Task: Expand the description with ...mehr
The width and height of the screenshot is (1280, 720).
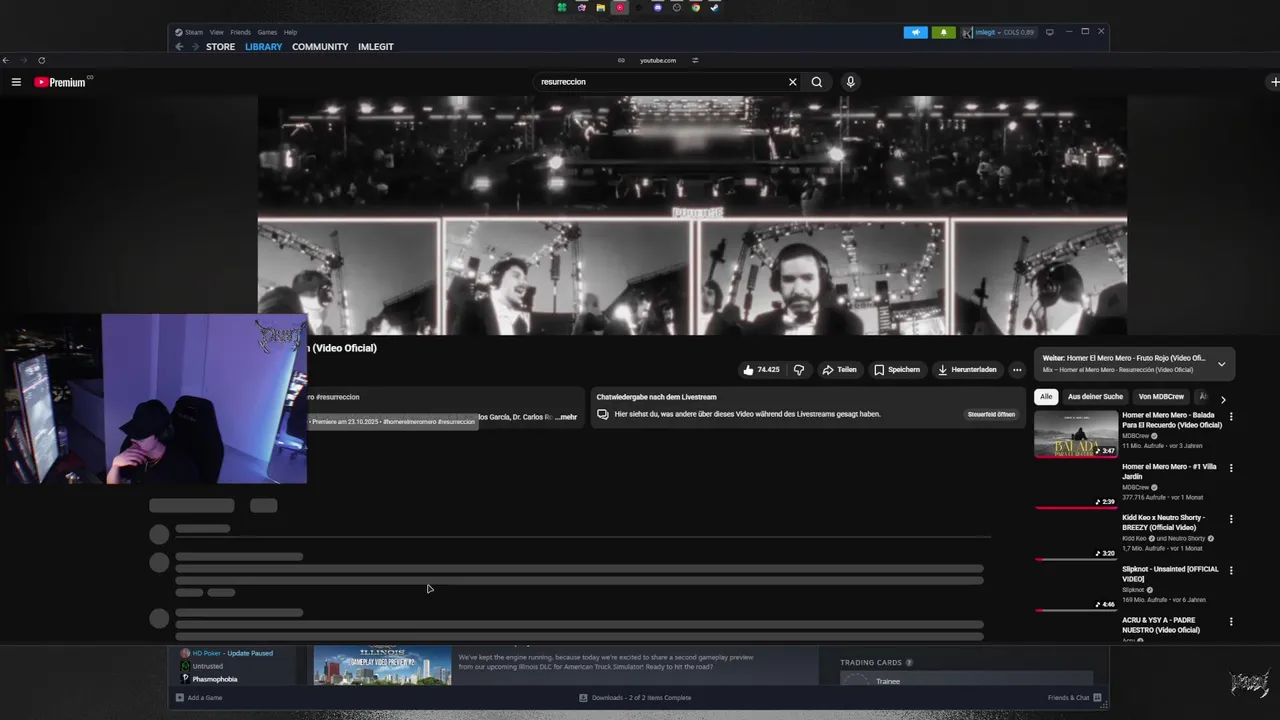Action: (566, 417)
